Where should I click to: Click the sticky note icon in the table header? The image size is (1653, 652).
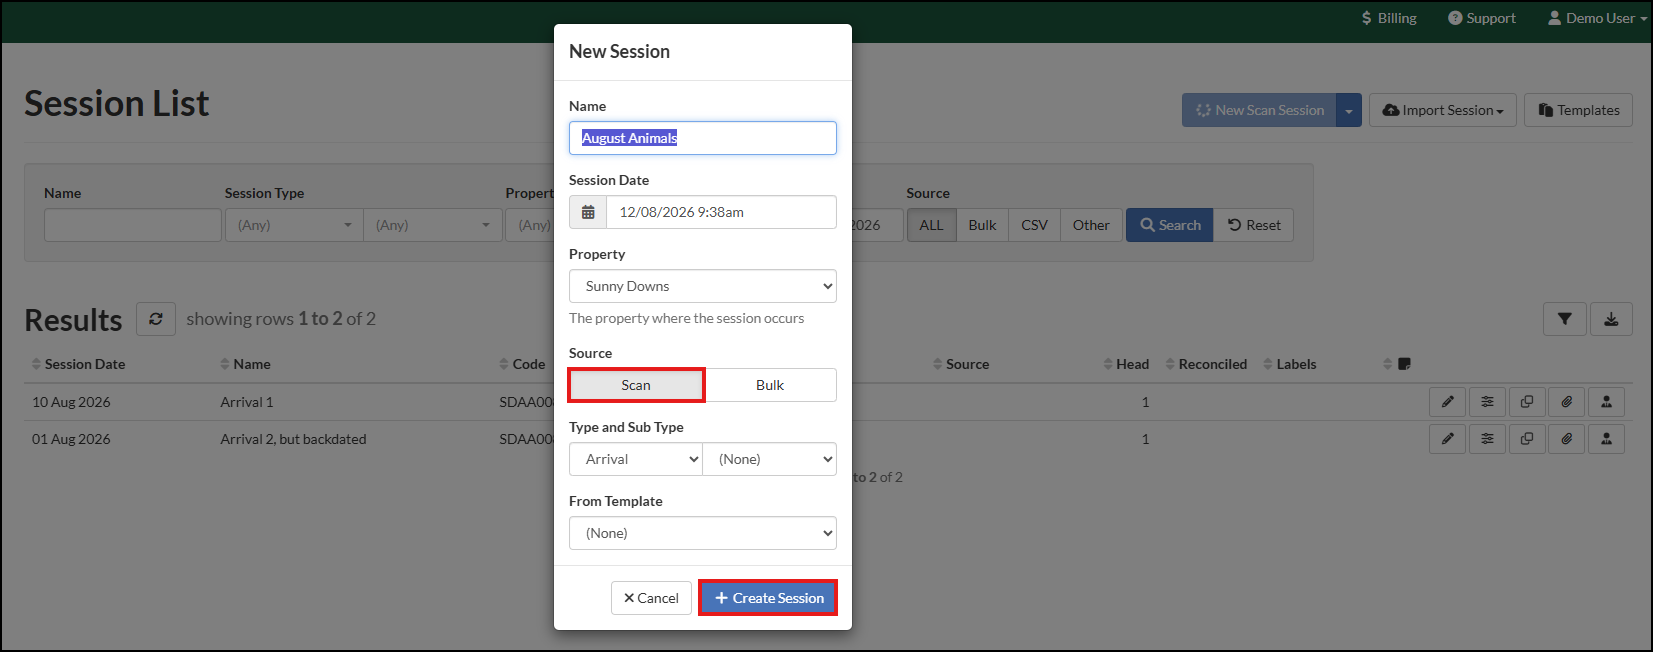tap(1404, 364)
